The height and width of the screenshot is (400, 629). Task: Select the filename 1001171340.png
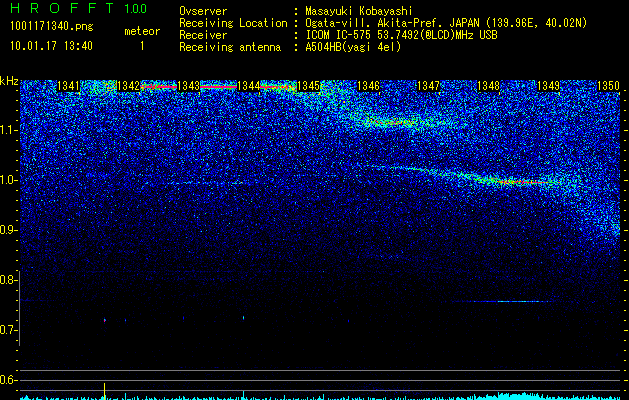(x=52, y=27)
